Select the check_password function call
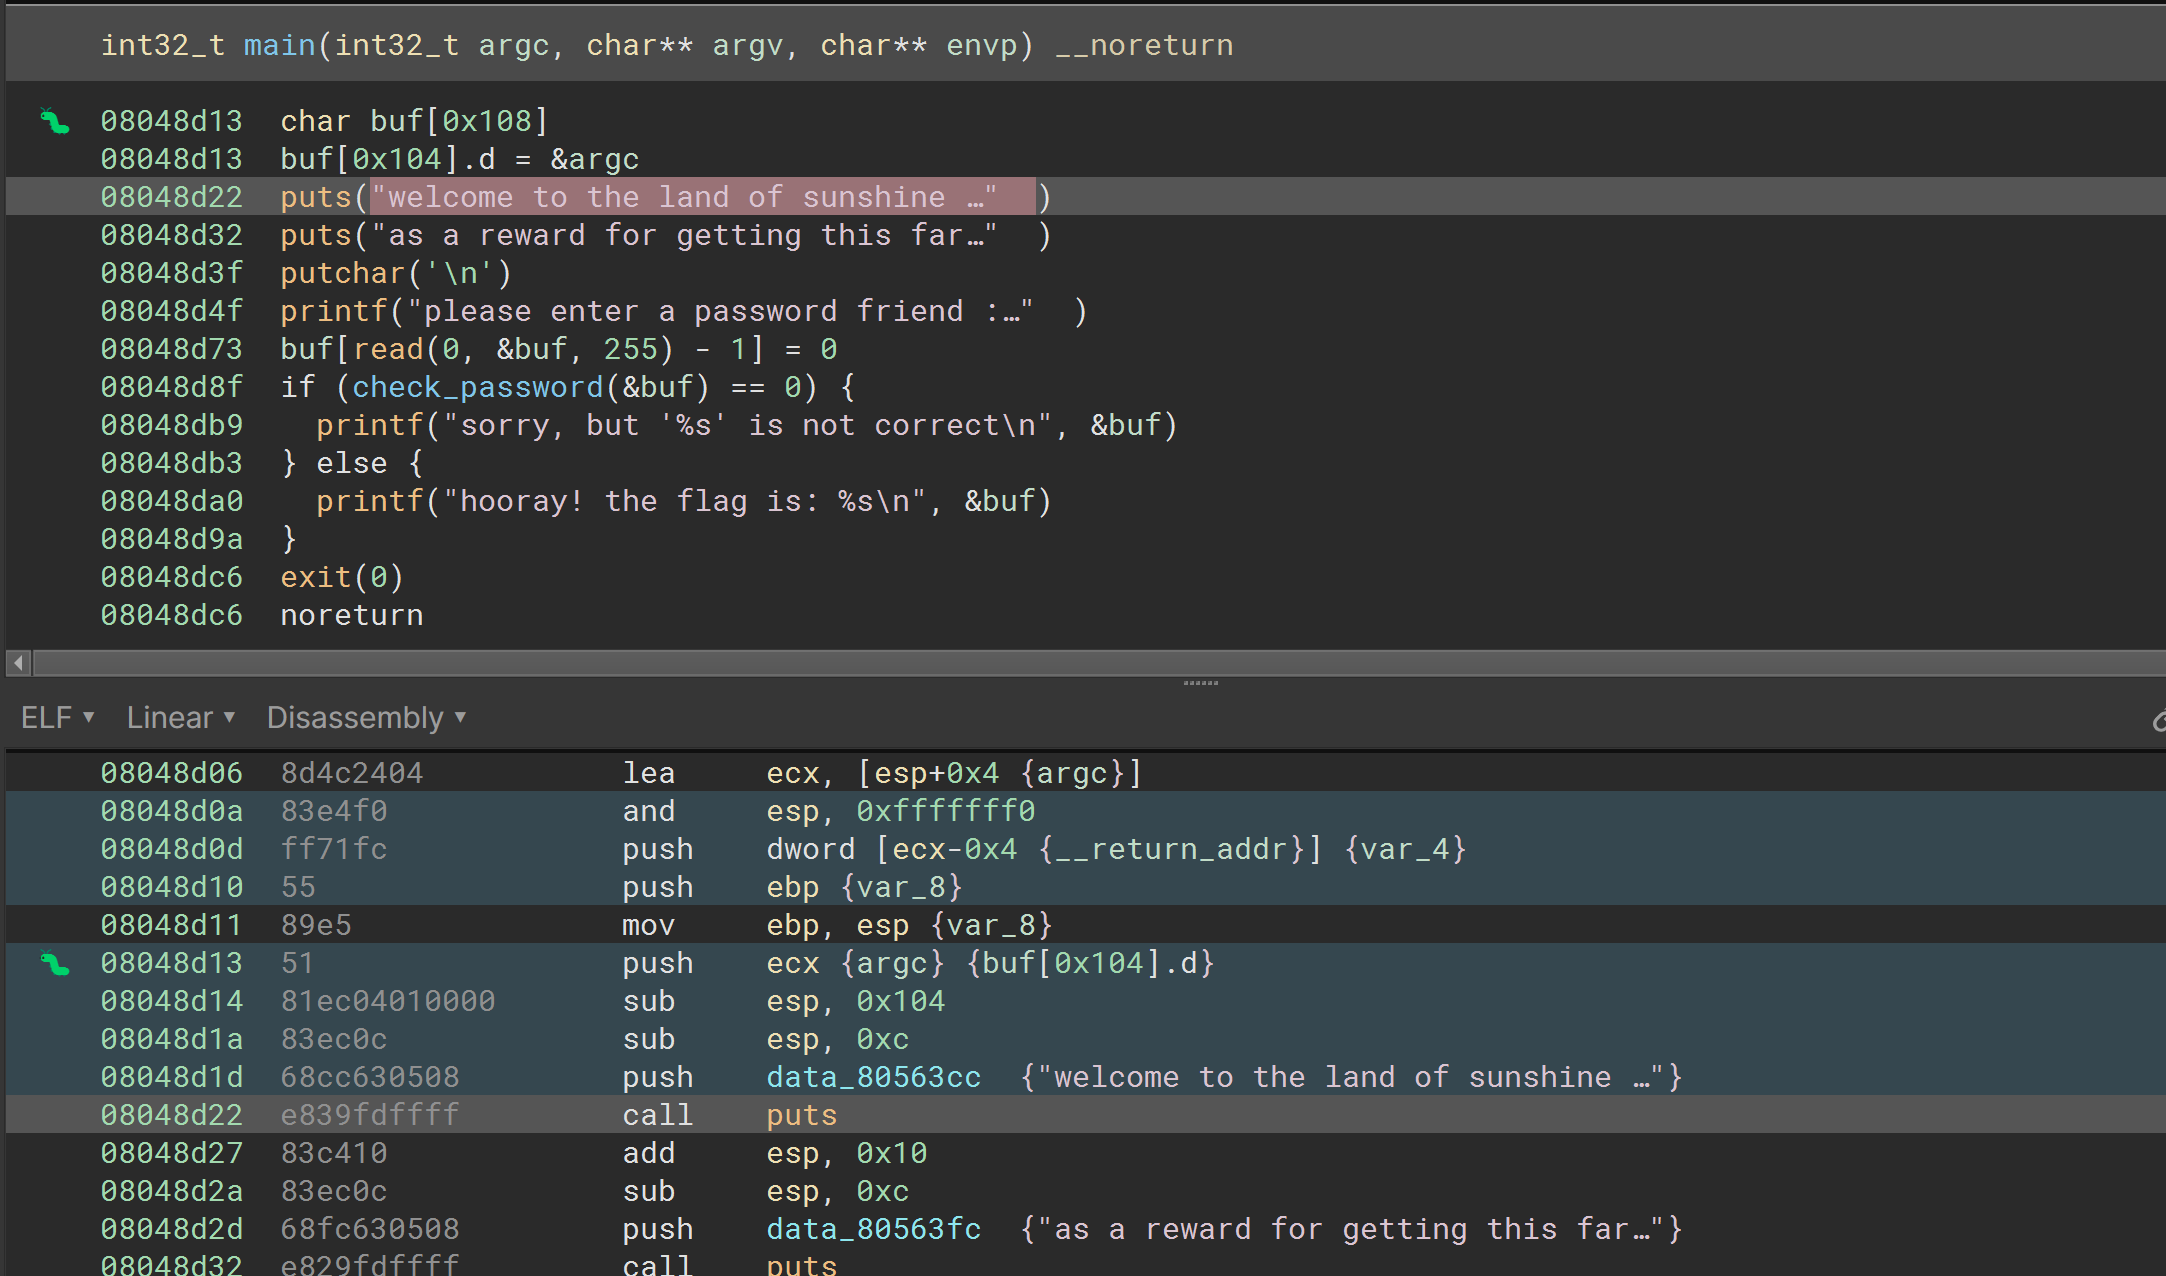 tap(477, 386)
